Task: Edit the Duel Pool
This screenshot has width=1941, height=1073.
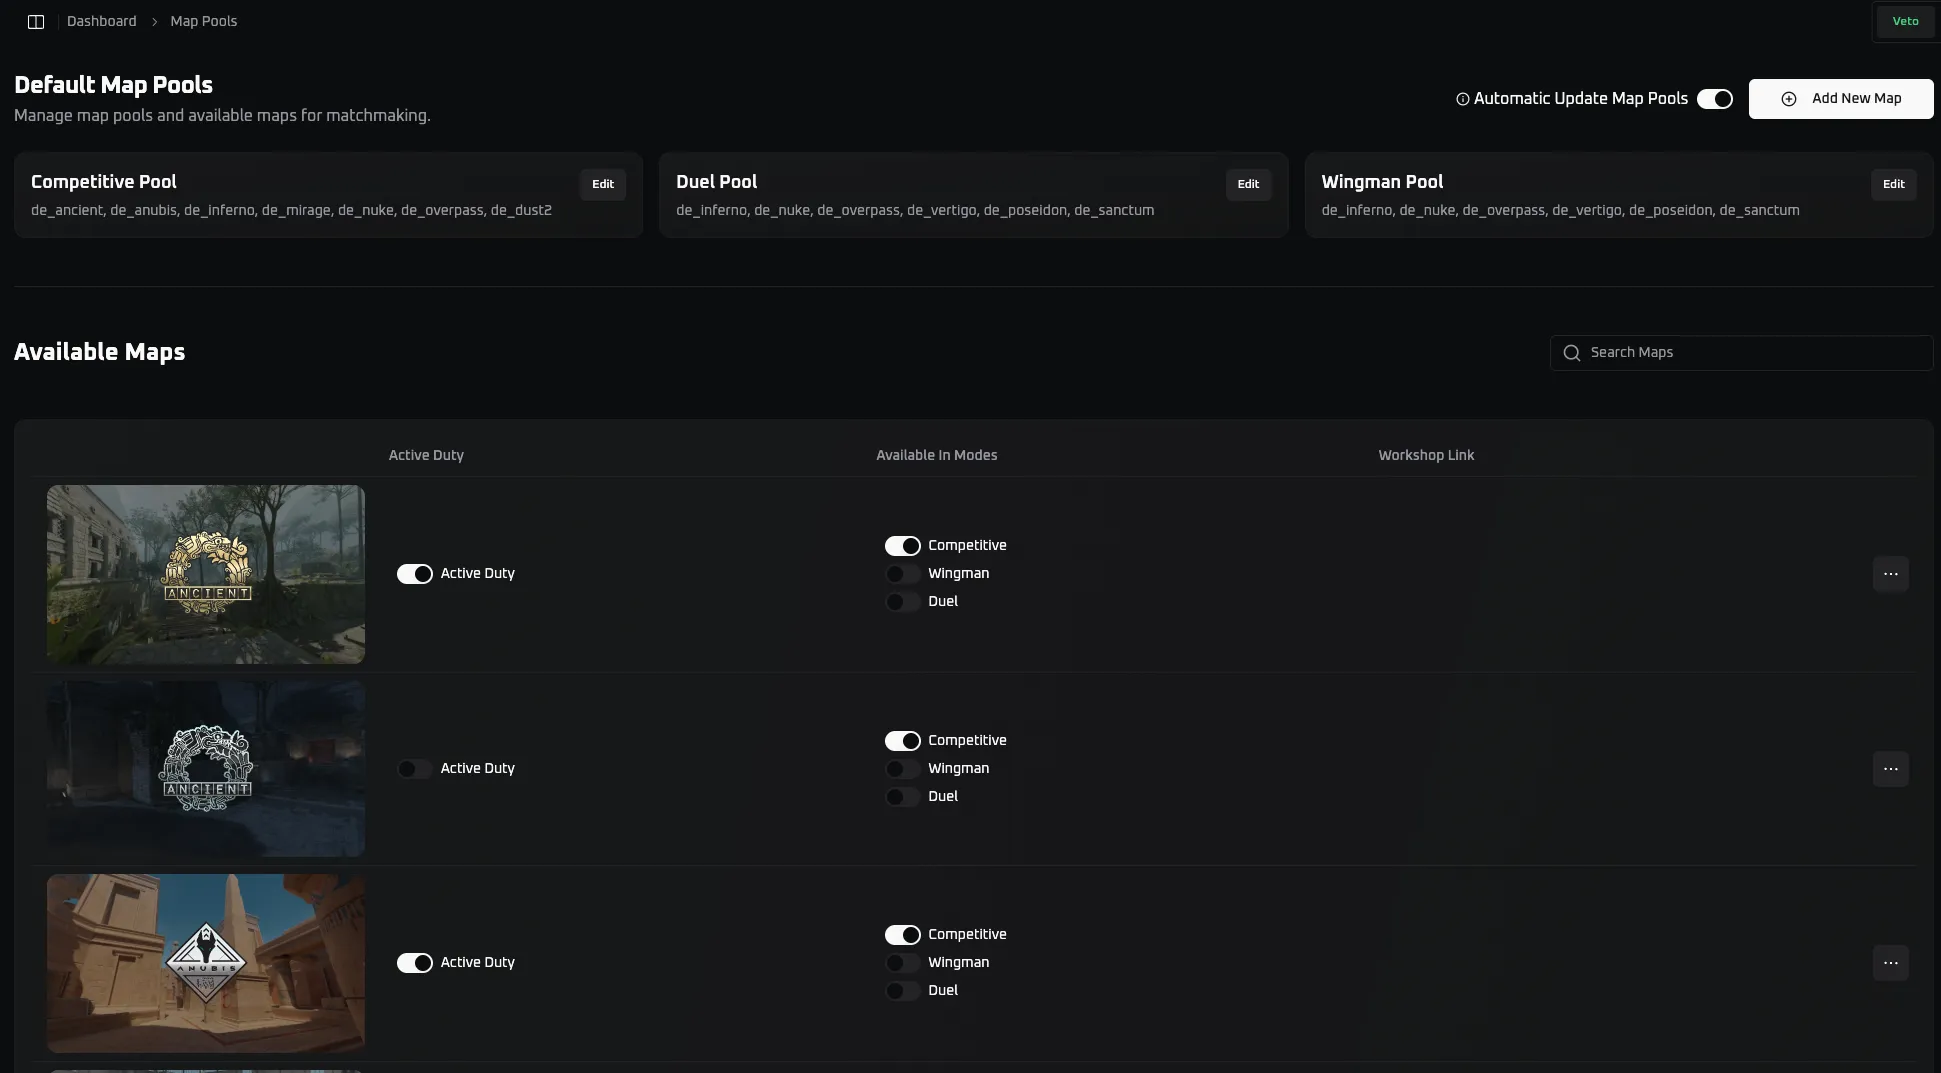Action: coord(1247,184)
